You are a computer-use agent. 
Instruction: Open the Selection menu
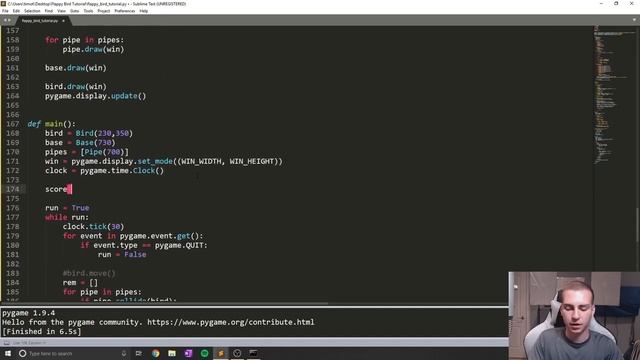tap(32, 11)
